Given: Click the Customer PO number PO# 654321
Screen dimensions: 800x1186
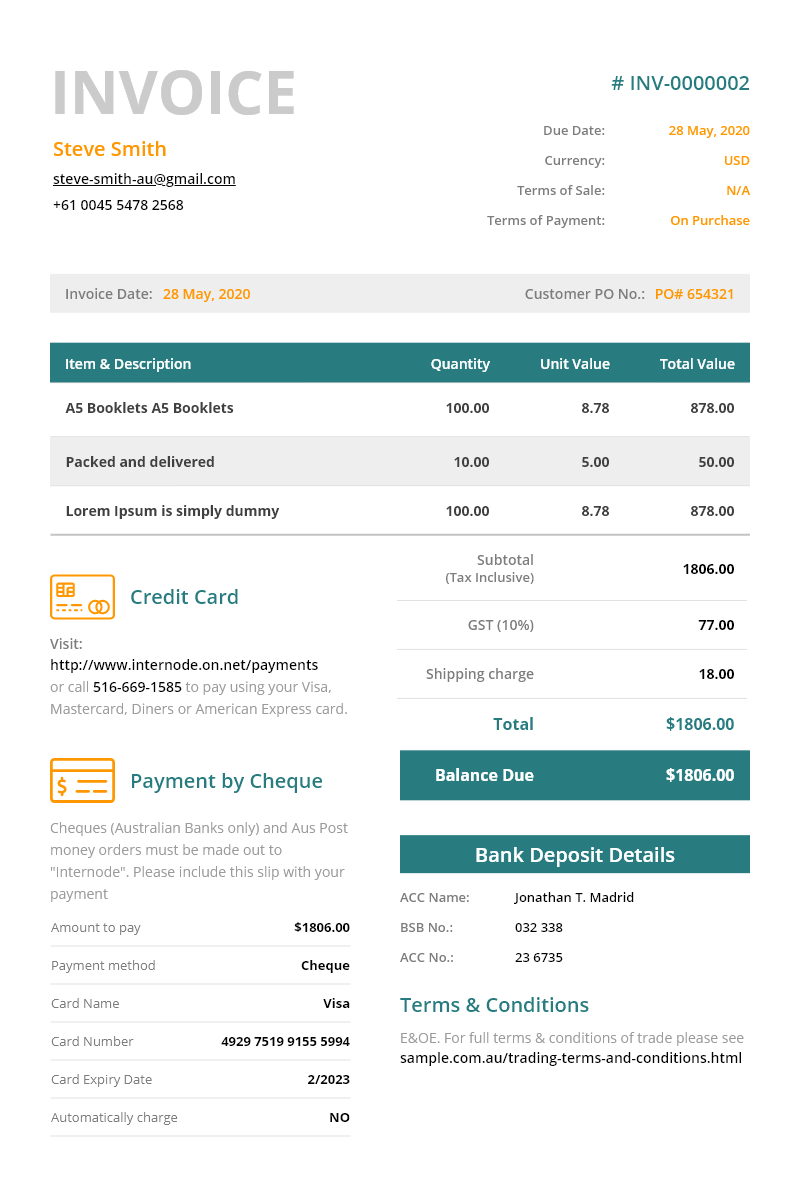Looking at the screenshot, I should [x=694, y=294].
